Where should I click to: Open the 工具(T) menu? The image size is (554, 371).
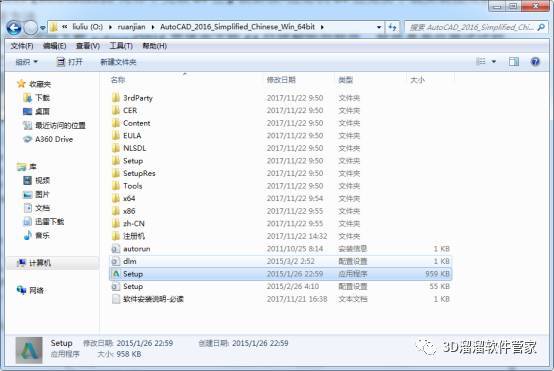[121, 46]
